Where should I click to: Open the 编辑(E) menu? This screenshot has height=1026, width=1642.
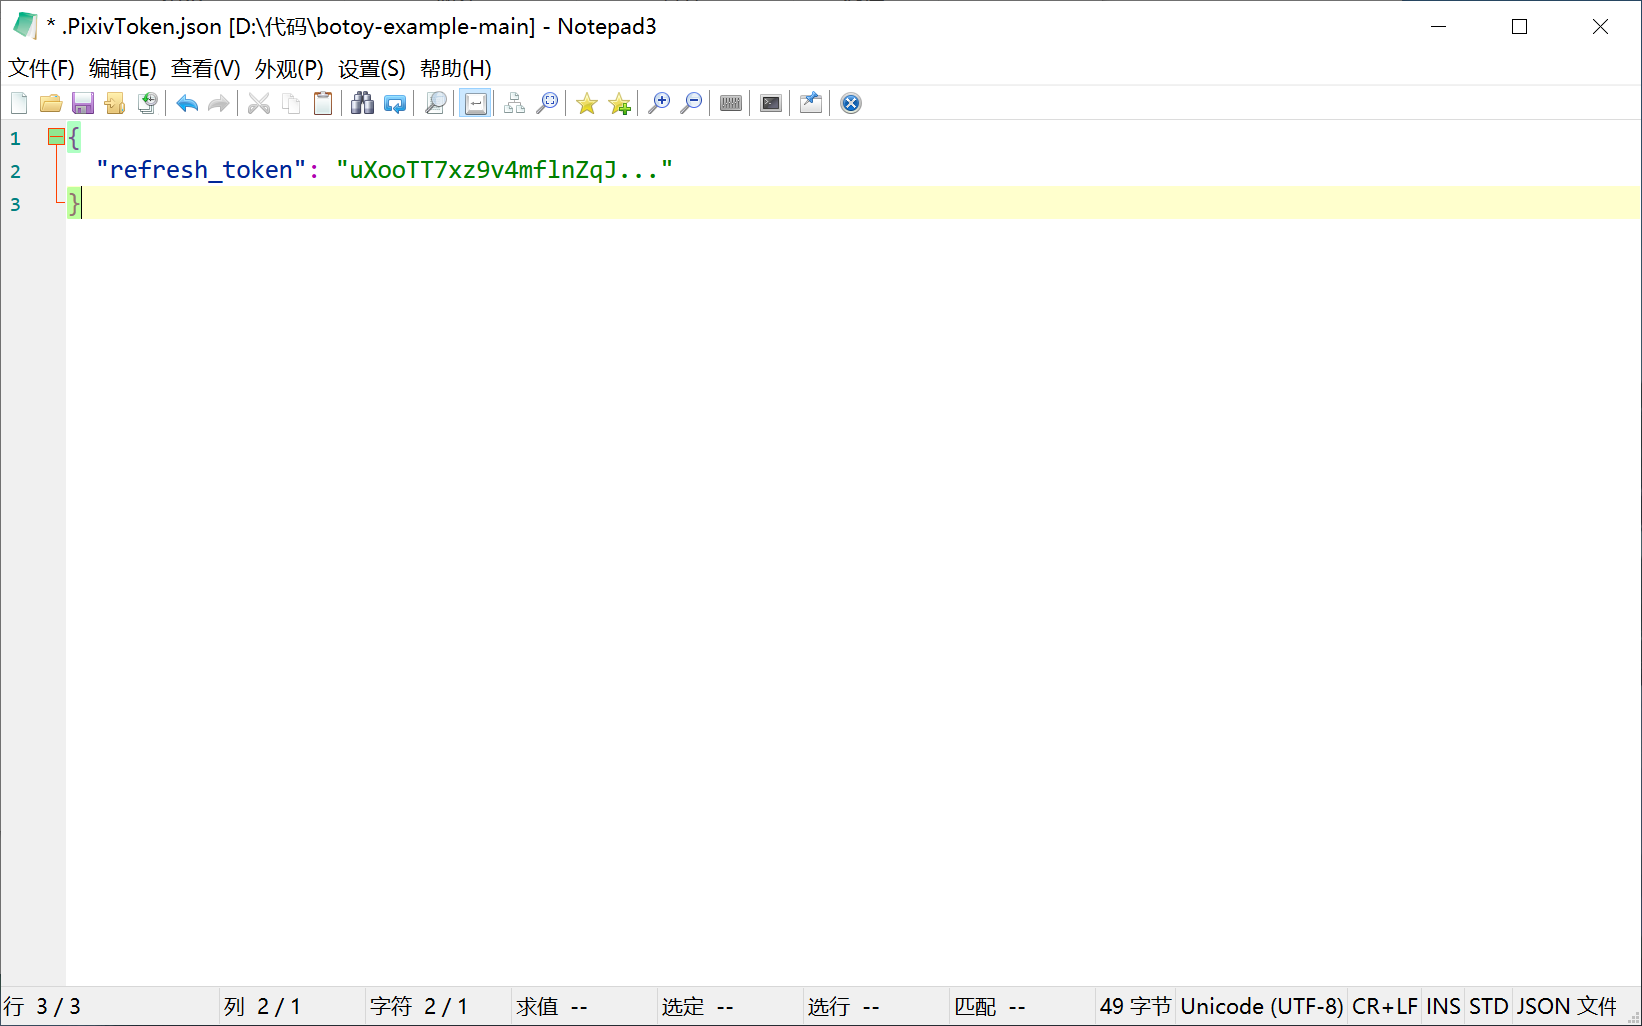123,69
